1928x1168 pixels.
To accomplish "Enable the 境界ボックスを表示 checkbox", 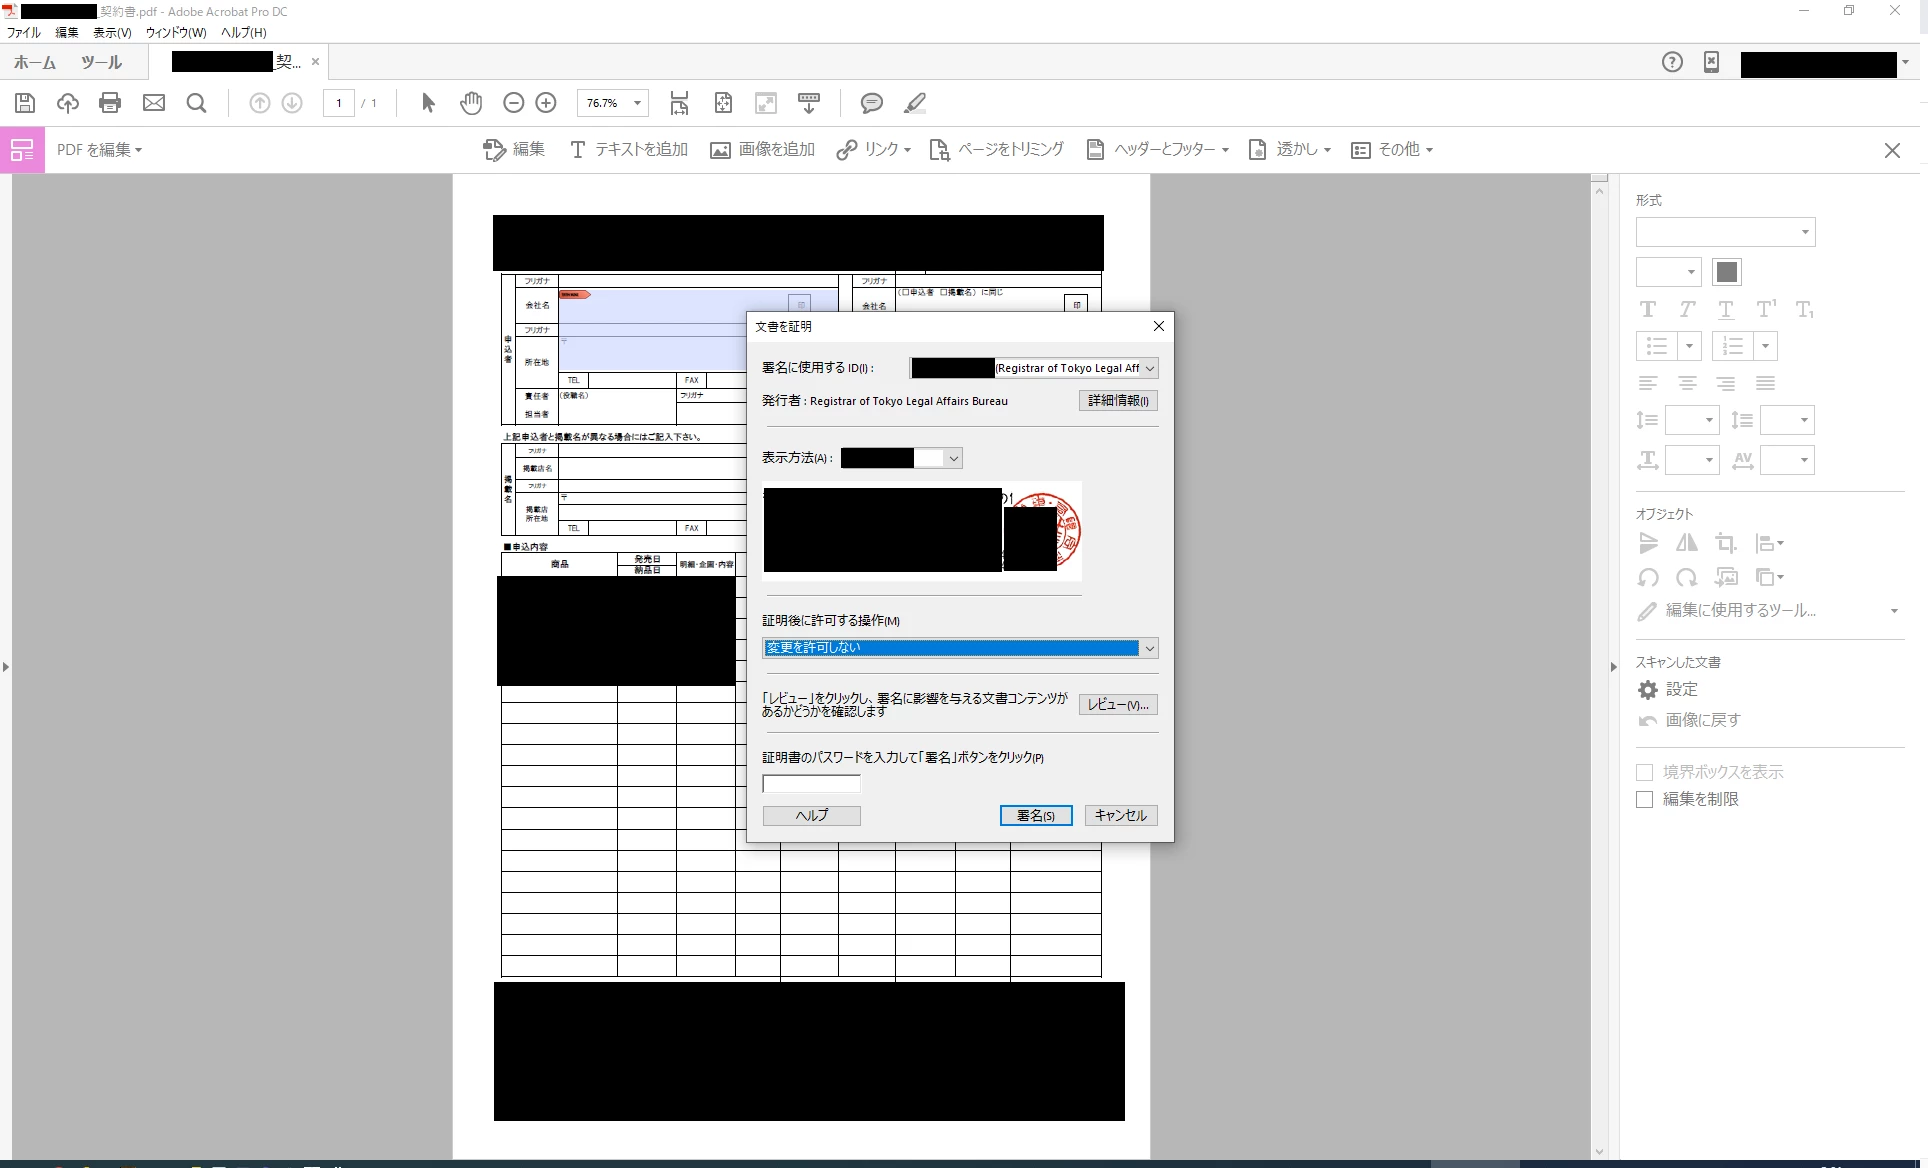I will click(x=1644, y=772).
